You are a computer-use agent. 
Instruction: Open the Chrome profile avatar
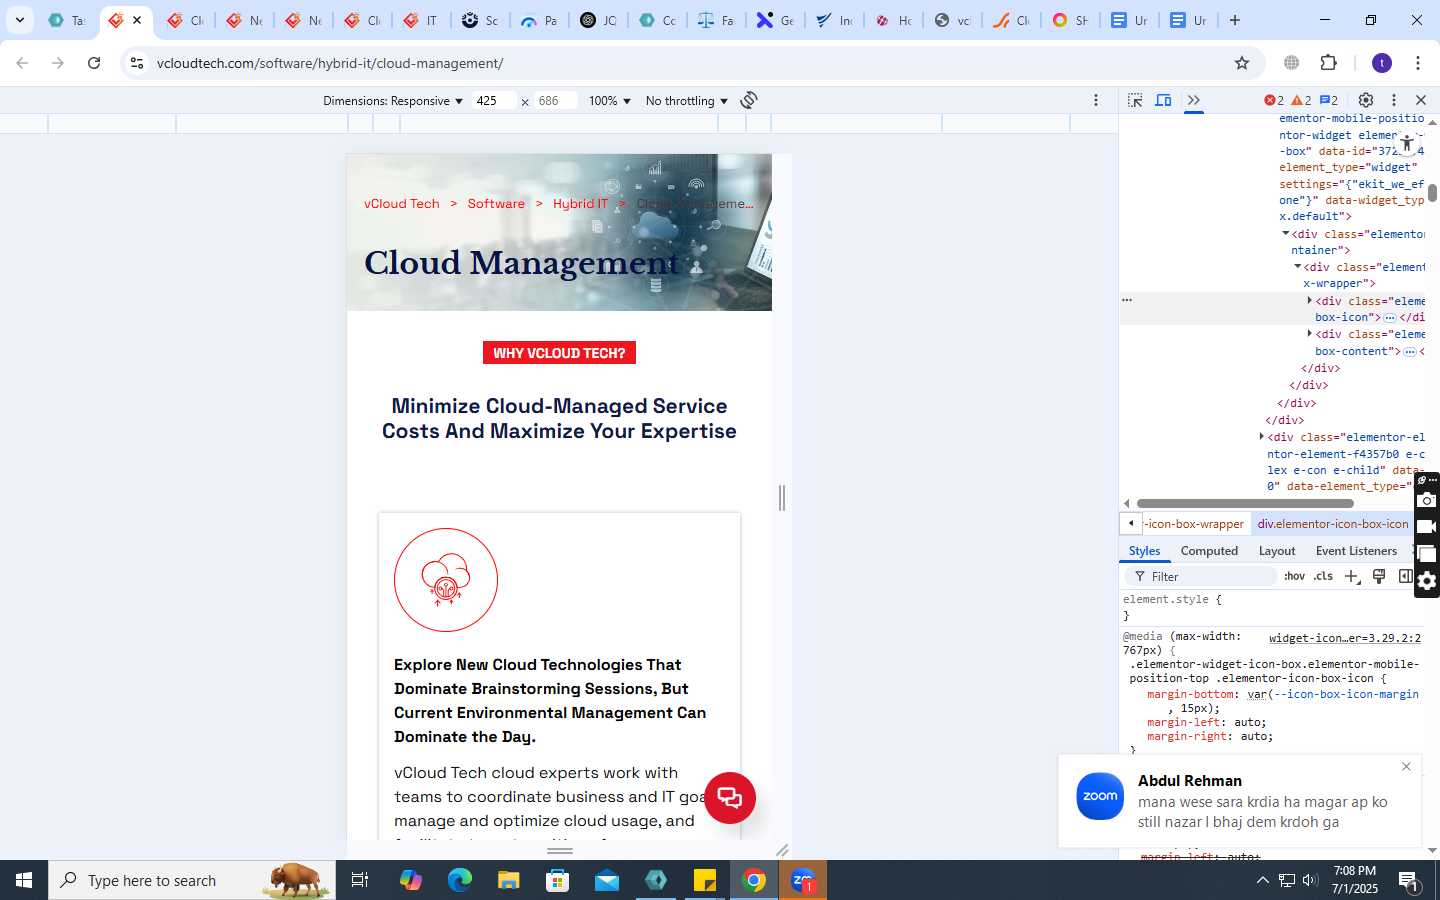[x=1382, y=63]
